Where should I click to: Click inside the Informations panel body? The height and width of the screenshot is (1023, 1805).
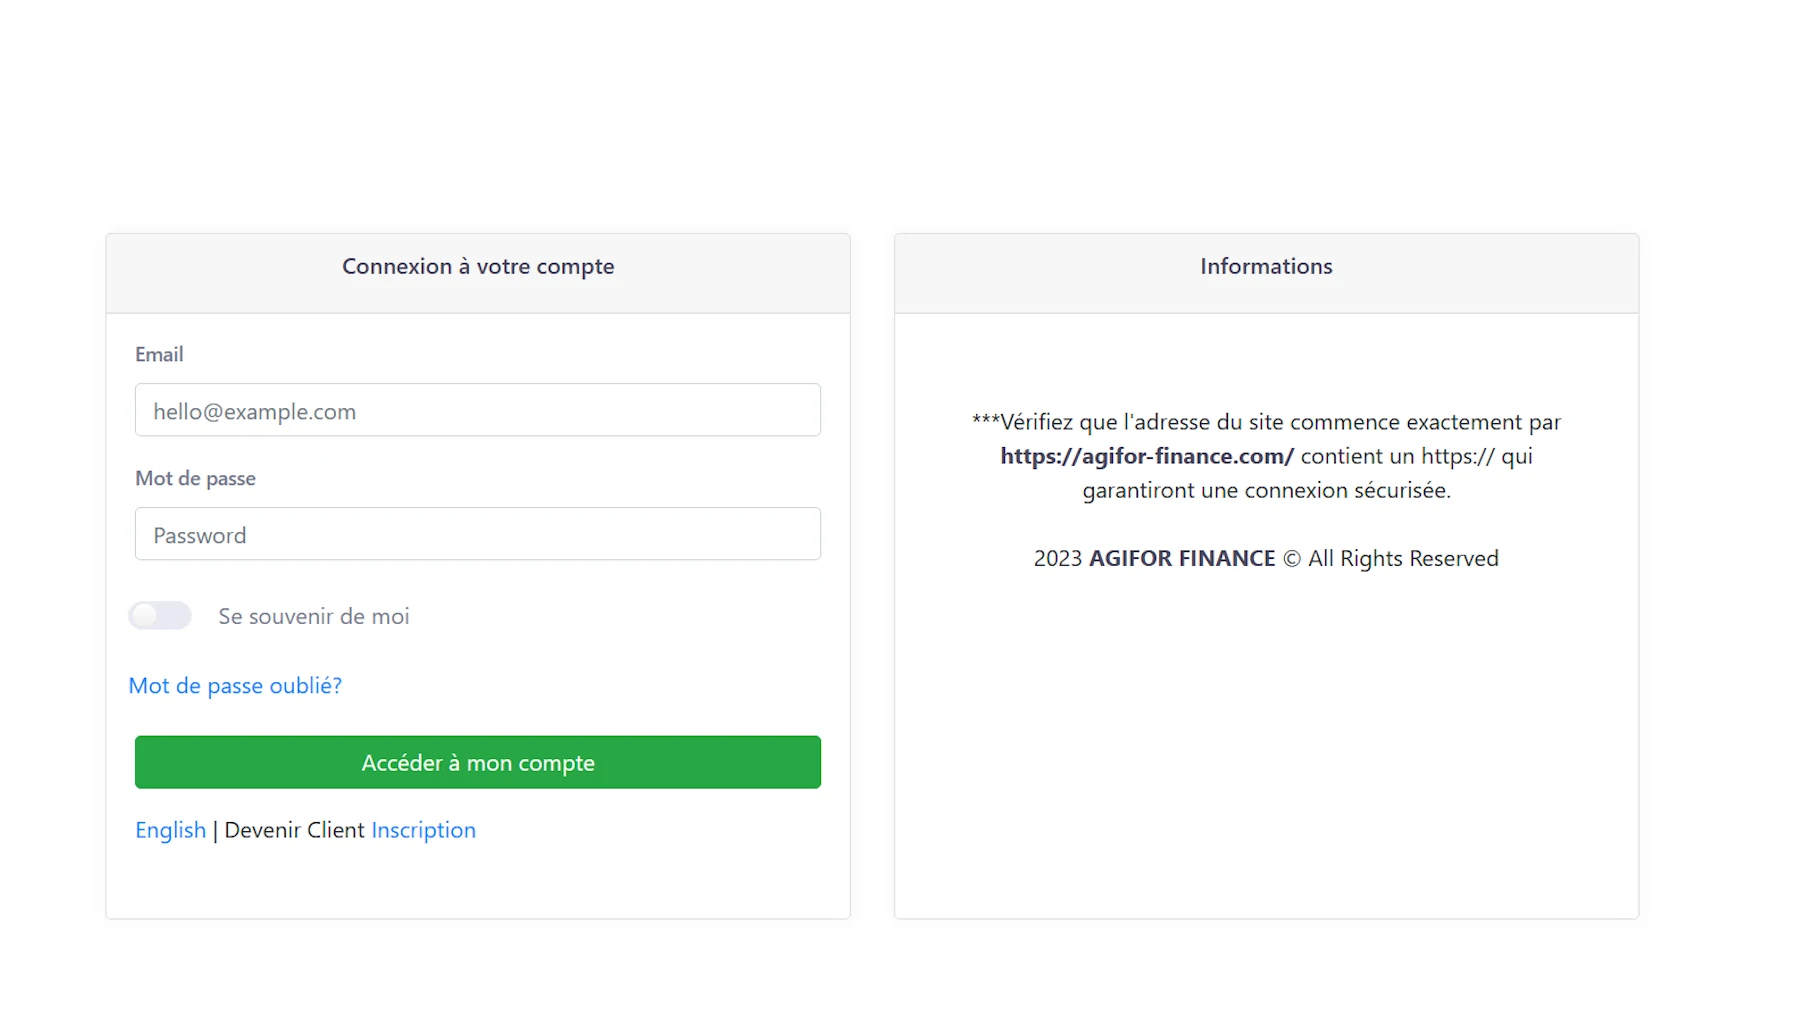pyautogui.click(x=1265, y=700)
